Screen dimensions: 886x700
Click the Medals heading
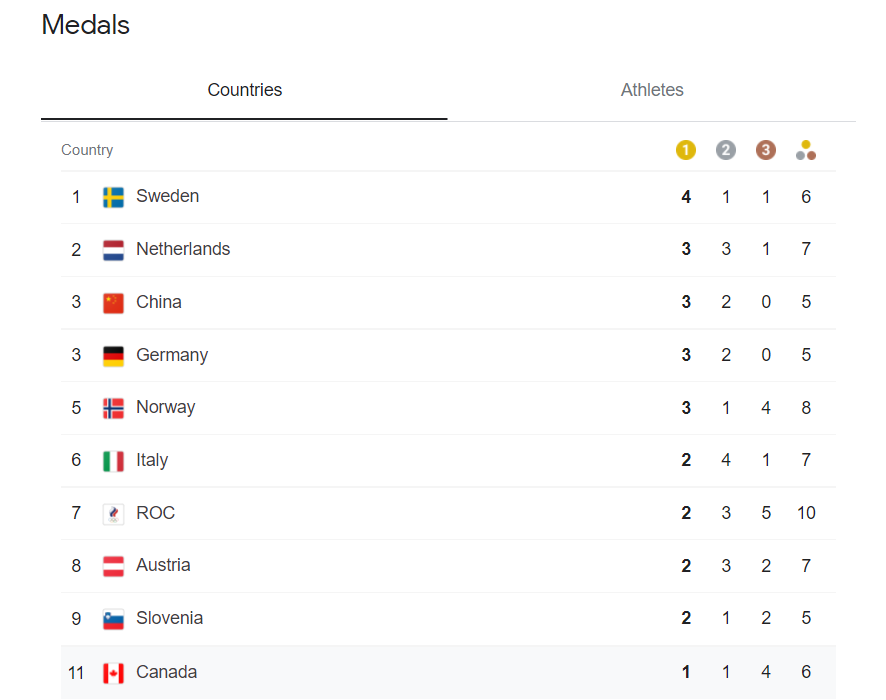pyautogui.click(x=86, y=25)
